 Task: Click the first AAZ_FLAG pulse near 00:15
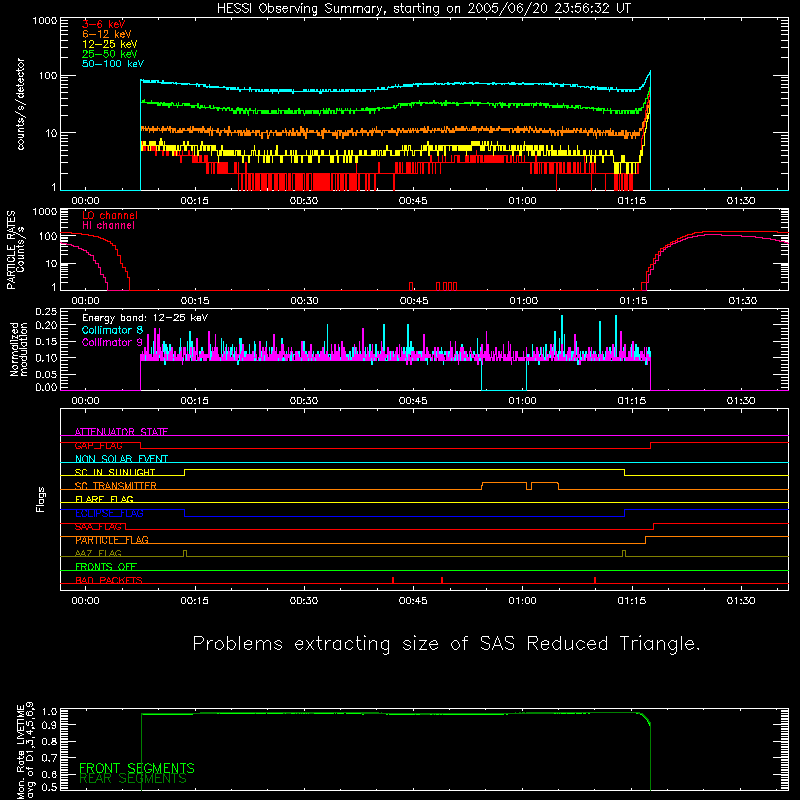tap(185, 554)
